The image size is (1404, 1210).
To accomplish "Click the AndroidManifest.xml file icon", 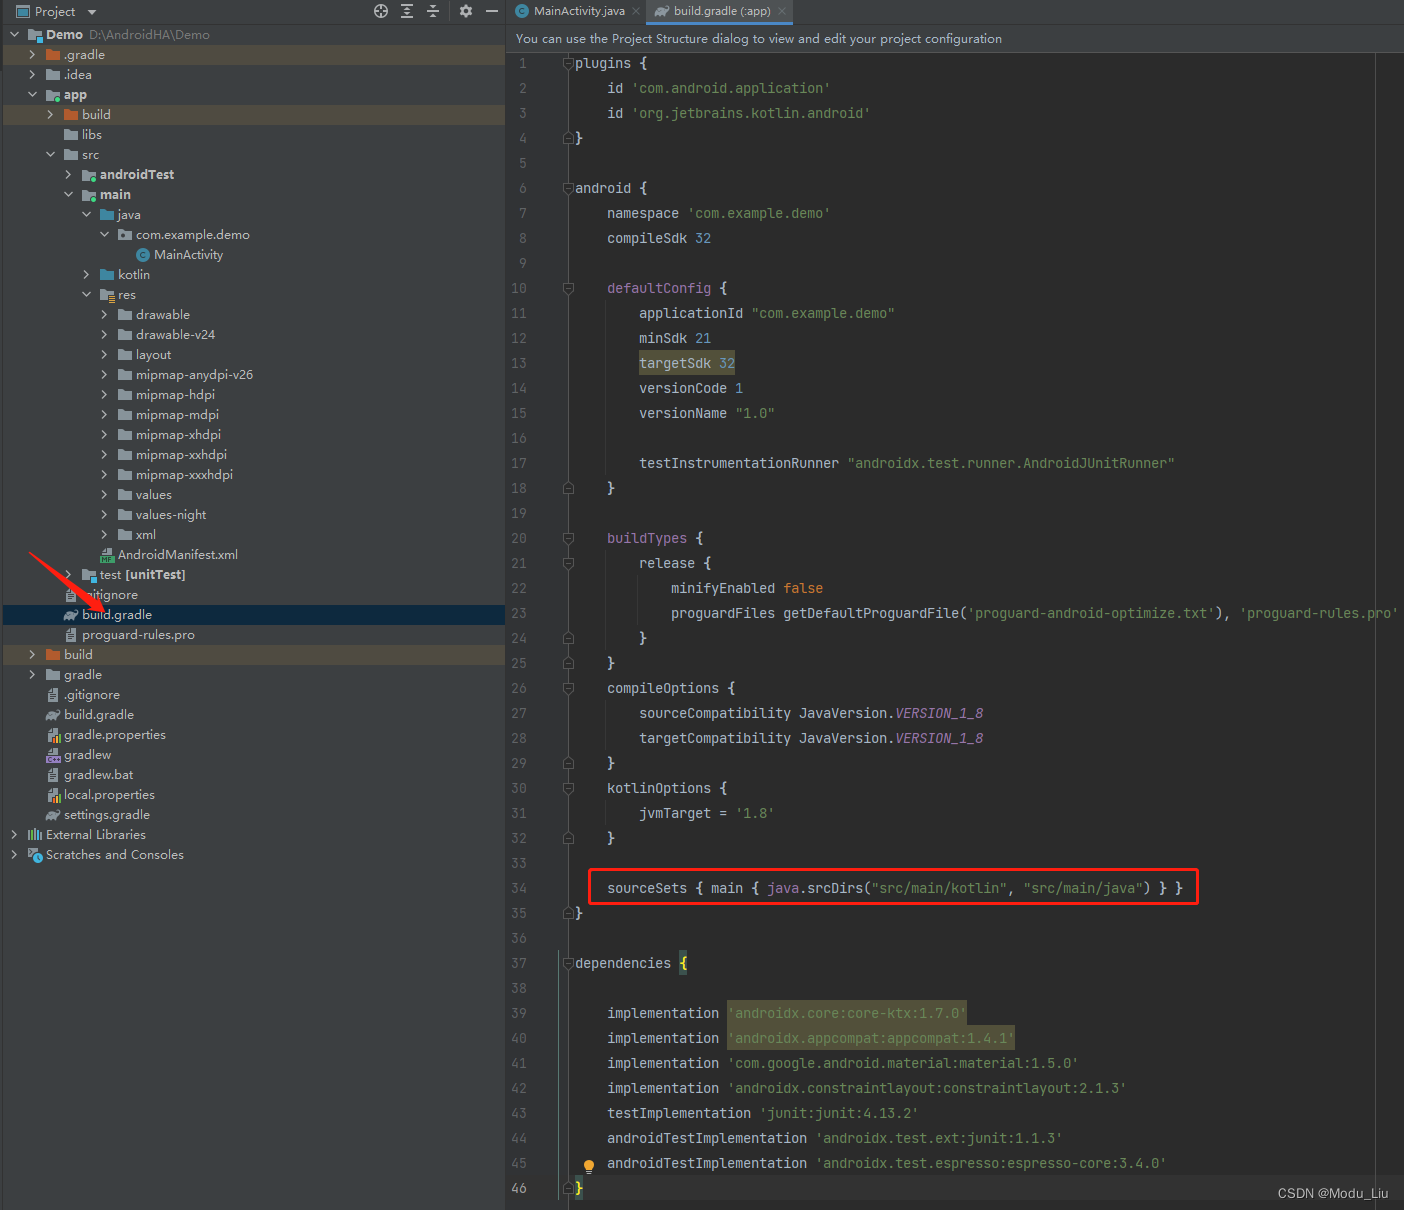I will pyautogui.click(x=107, y=555).
